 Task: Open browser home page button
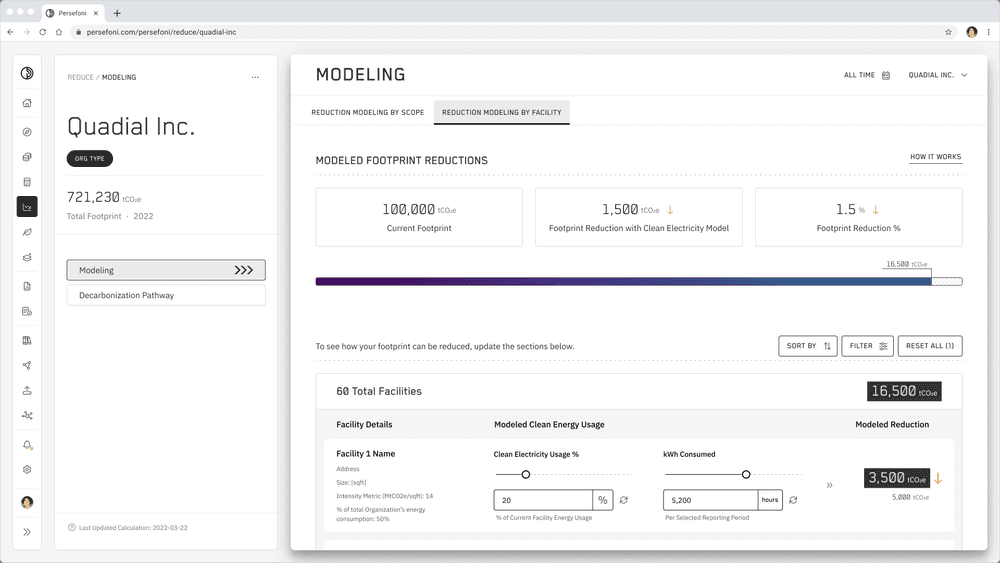tap(59, 32)
